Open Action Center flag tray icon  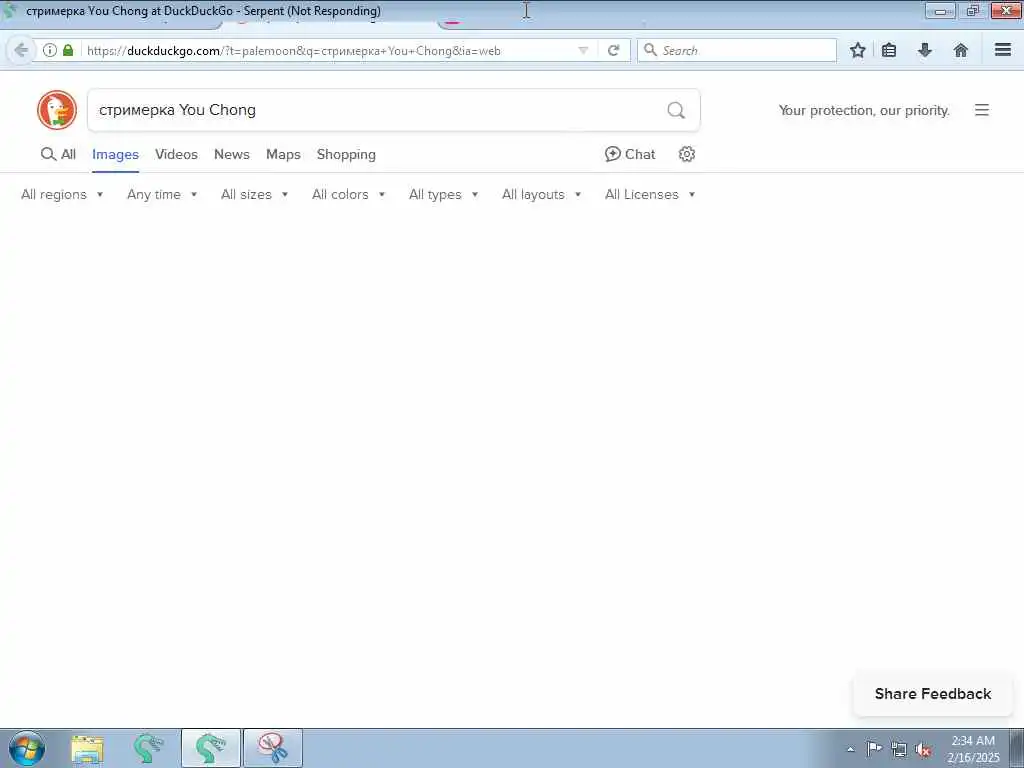tap(874, 749)
